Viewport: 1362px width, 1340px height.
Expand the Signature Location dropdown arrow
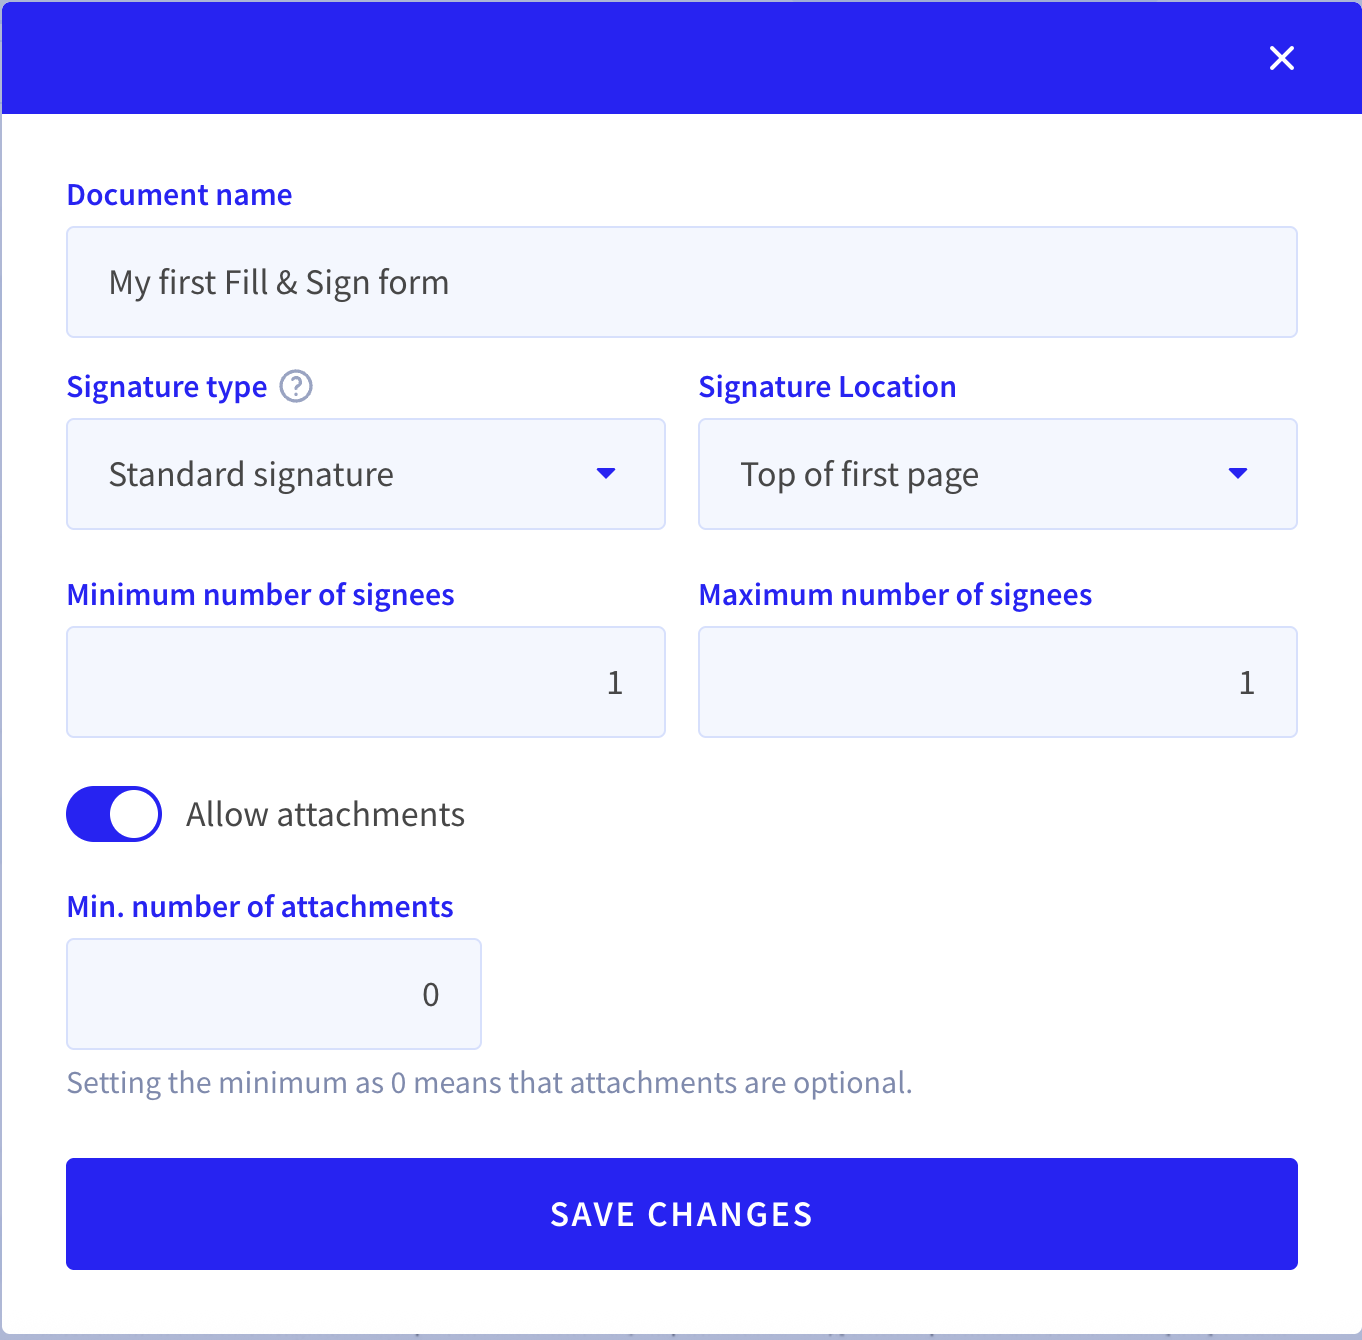click(1237, 473)
